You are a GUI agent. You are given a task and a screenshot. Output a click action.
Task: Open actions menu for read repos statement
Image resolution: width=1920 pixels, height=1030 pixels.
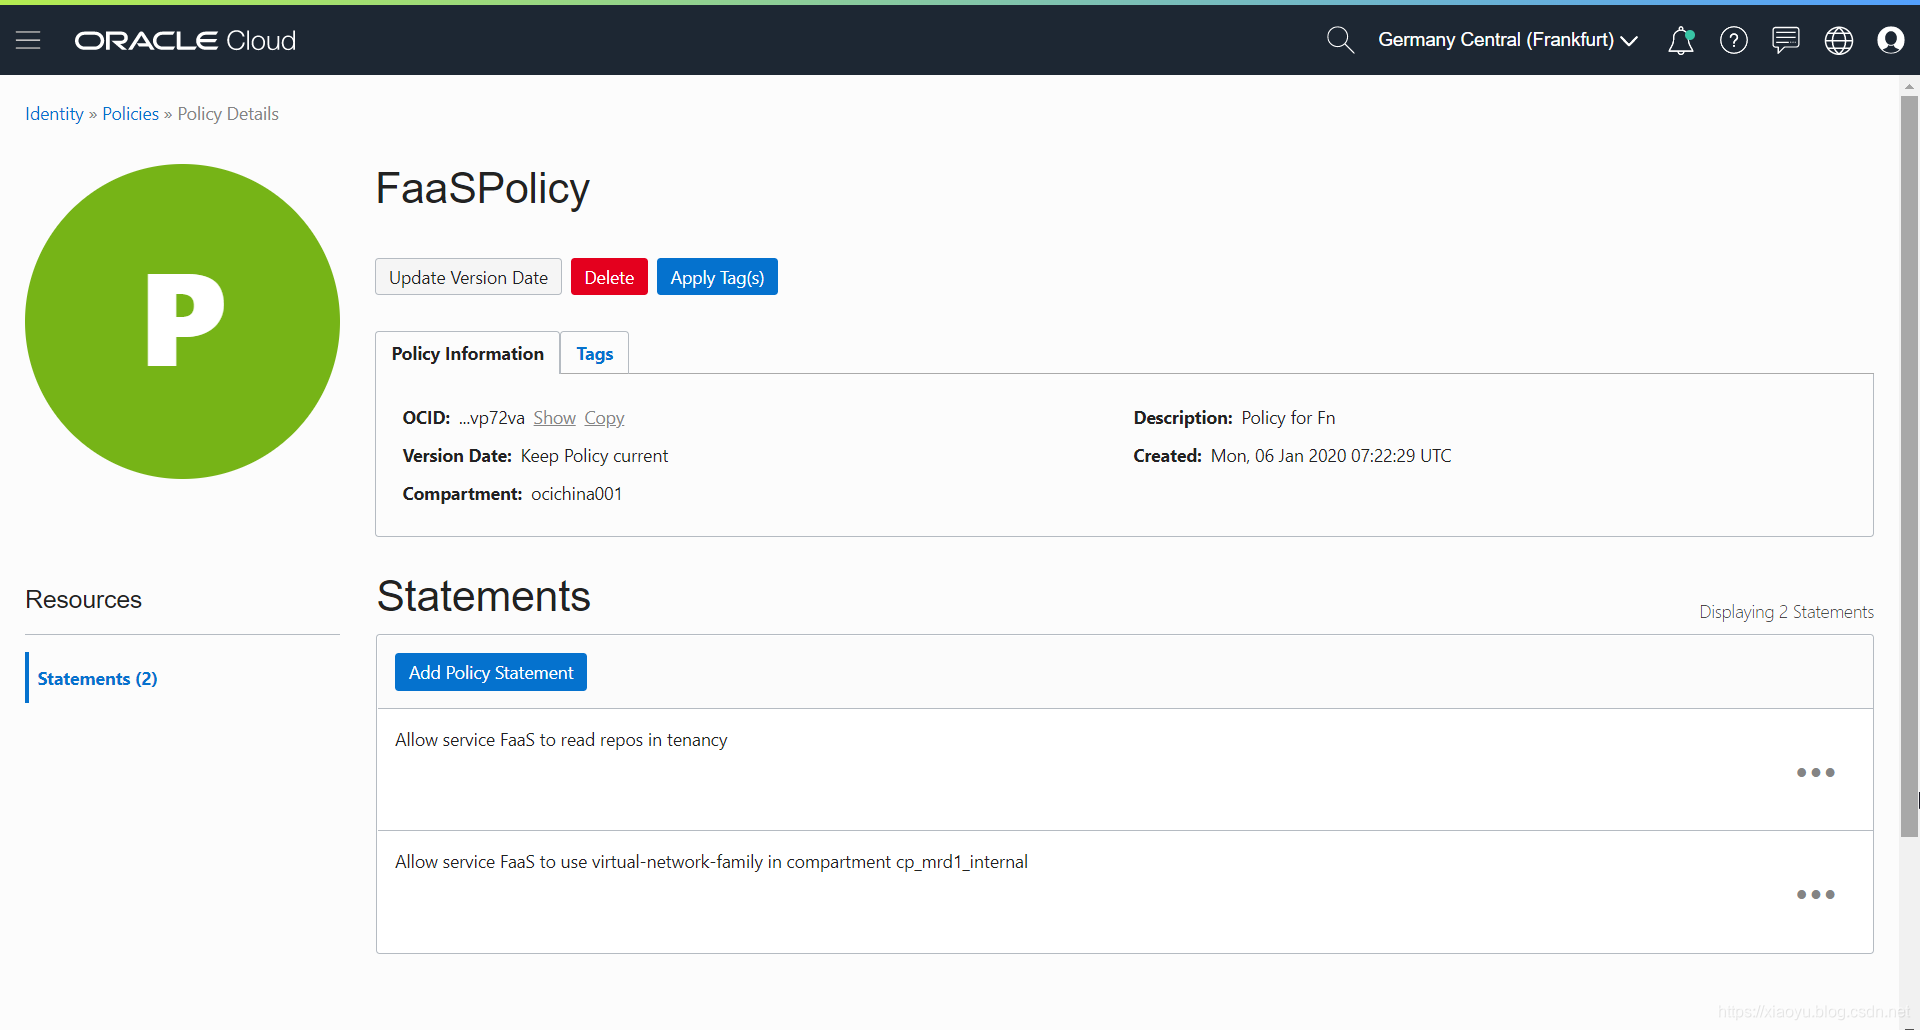tap(1815, 772)
